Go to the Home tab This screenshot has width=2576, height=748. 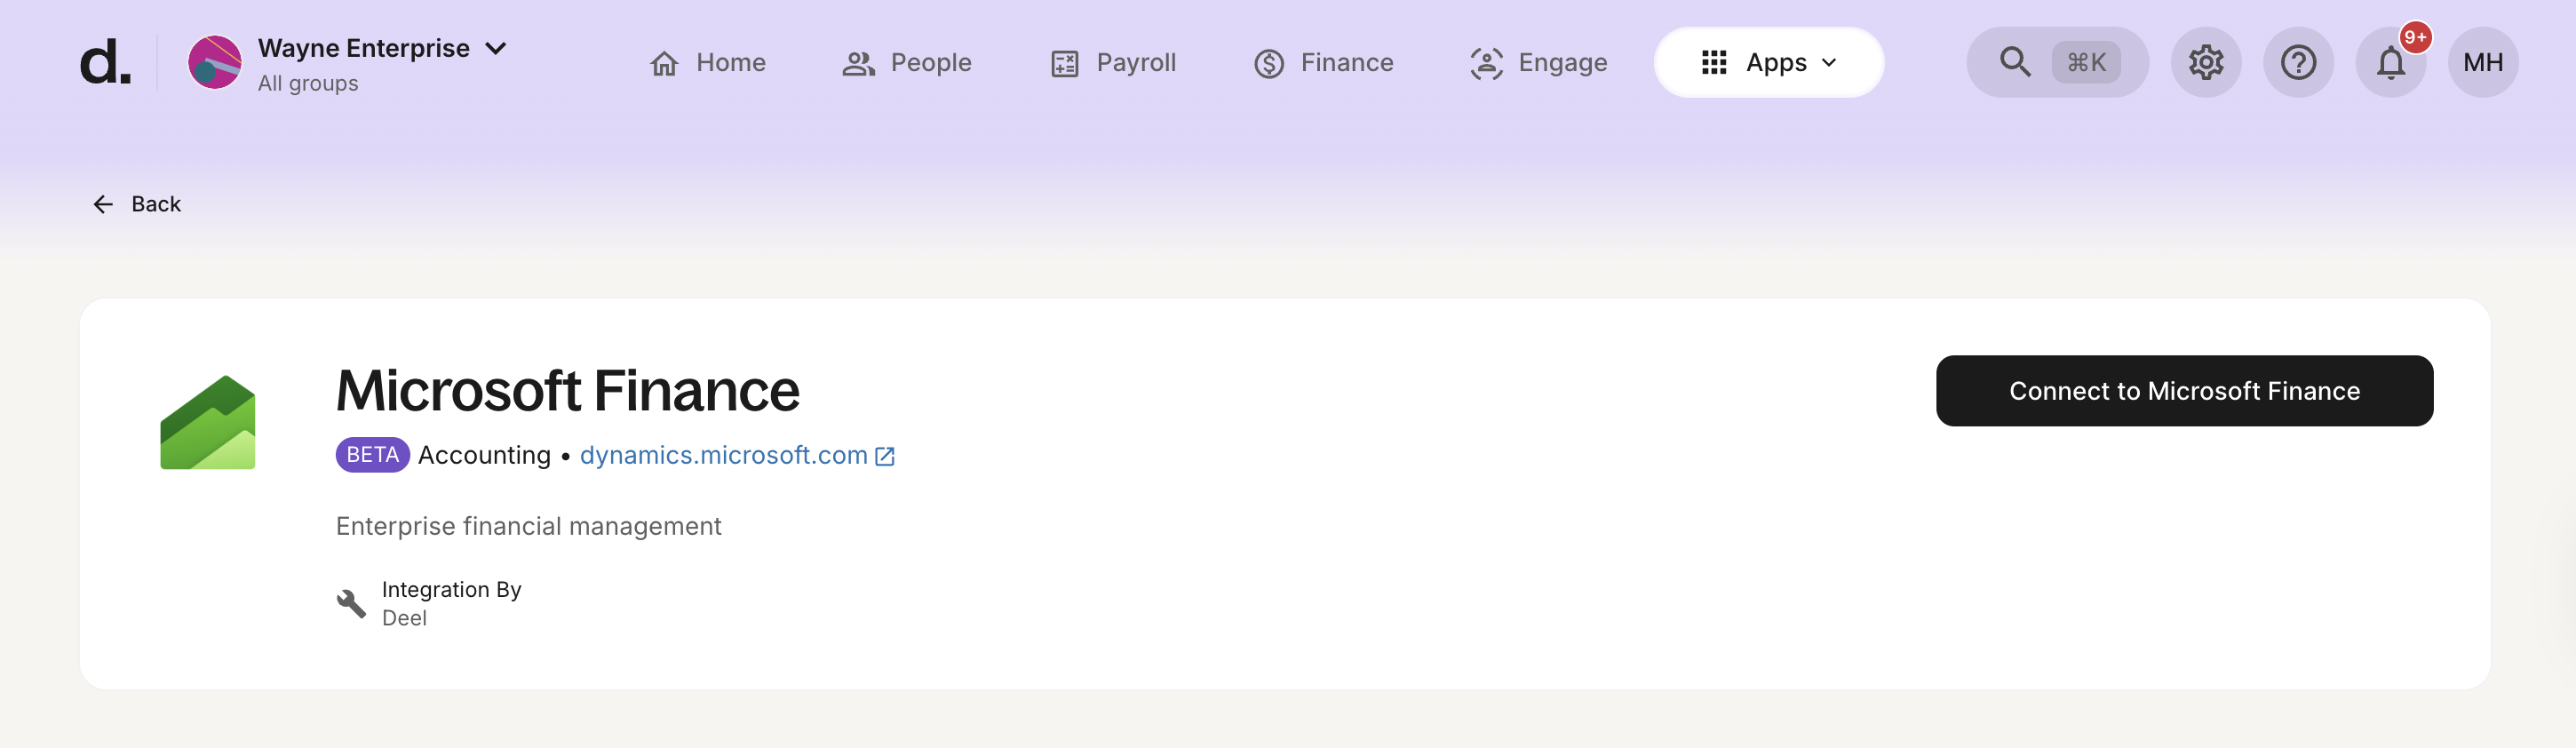coord(707,62)
